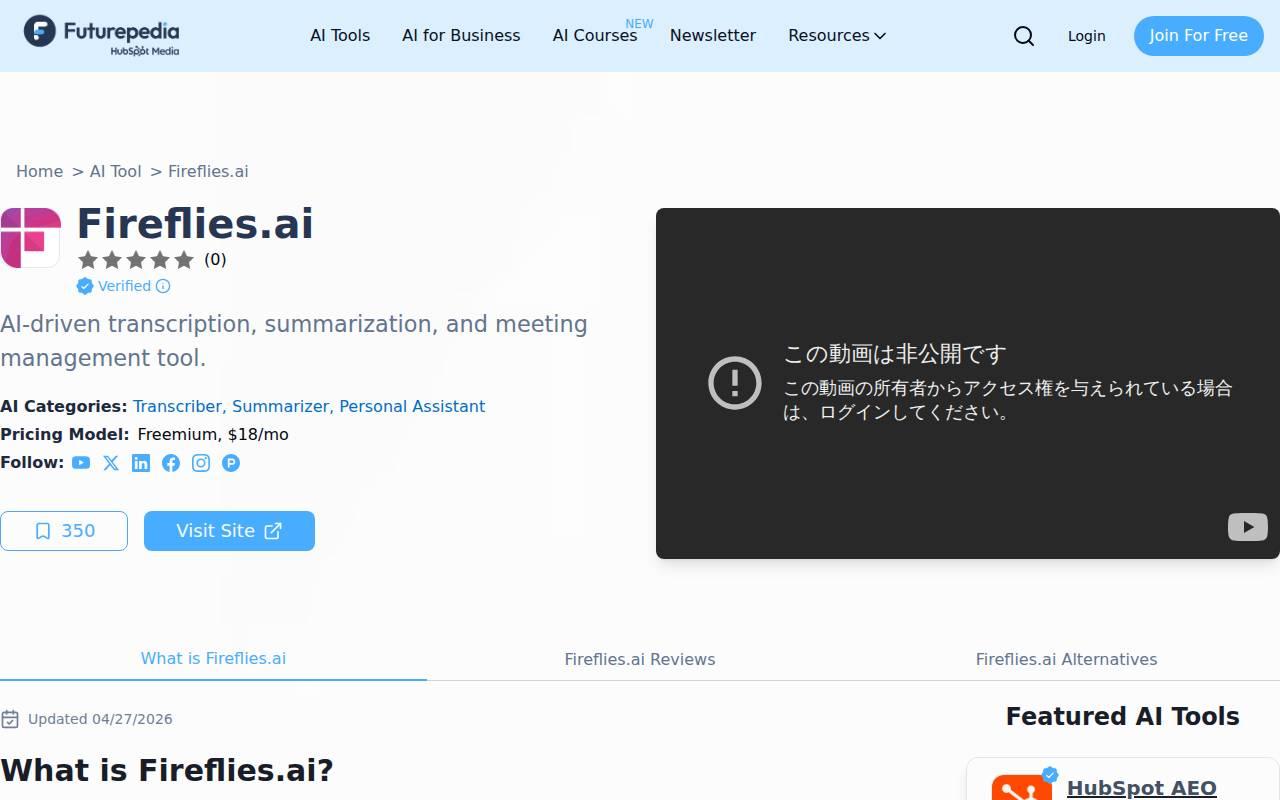The image size is (1280, 800).
Task: Click the Updated 04/27/2026 text
Action: (x=100, y=719)
